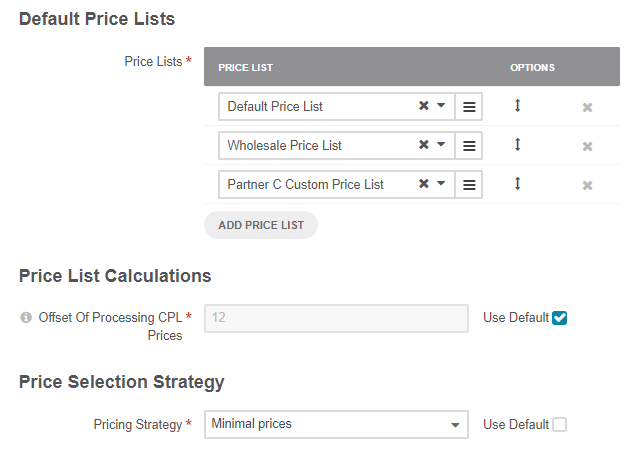Clear the Wholesale Price List selection

tap(423, 145)
